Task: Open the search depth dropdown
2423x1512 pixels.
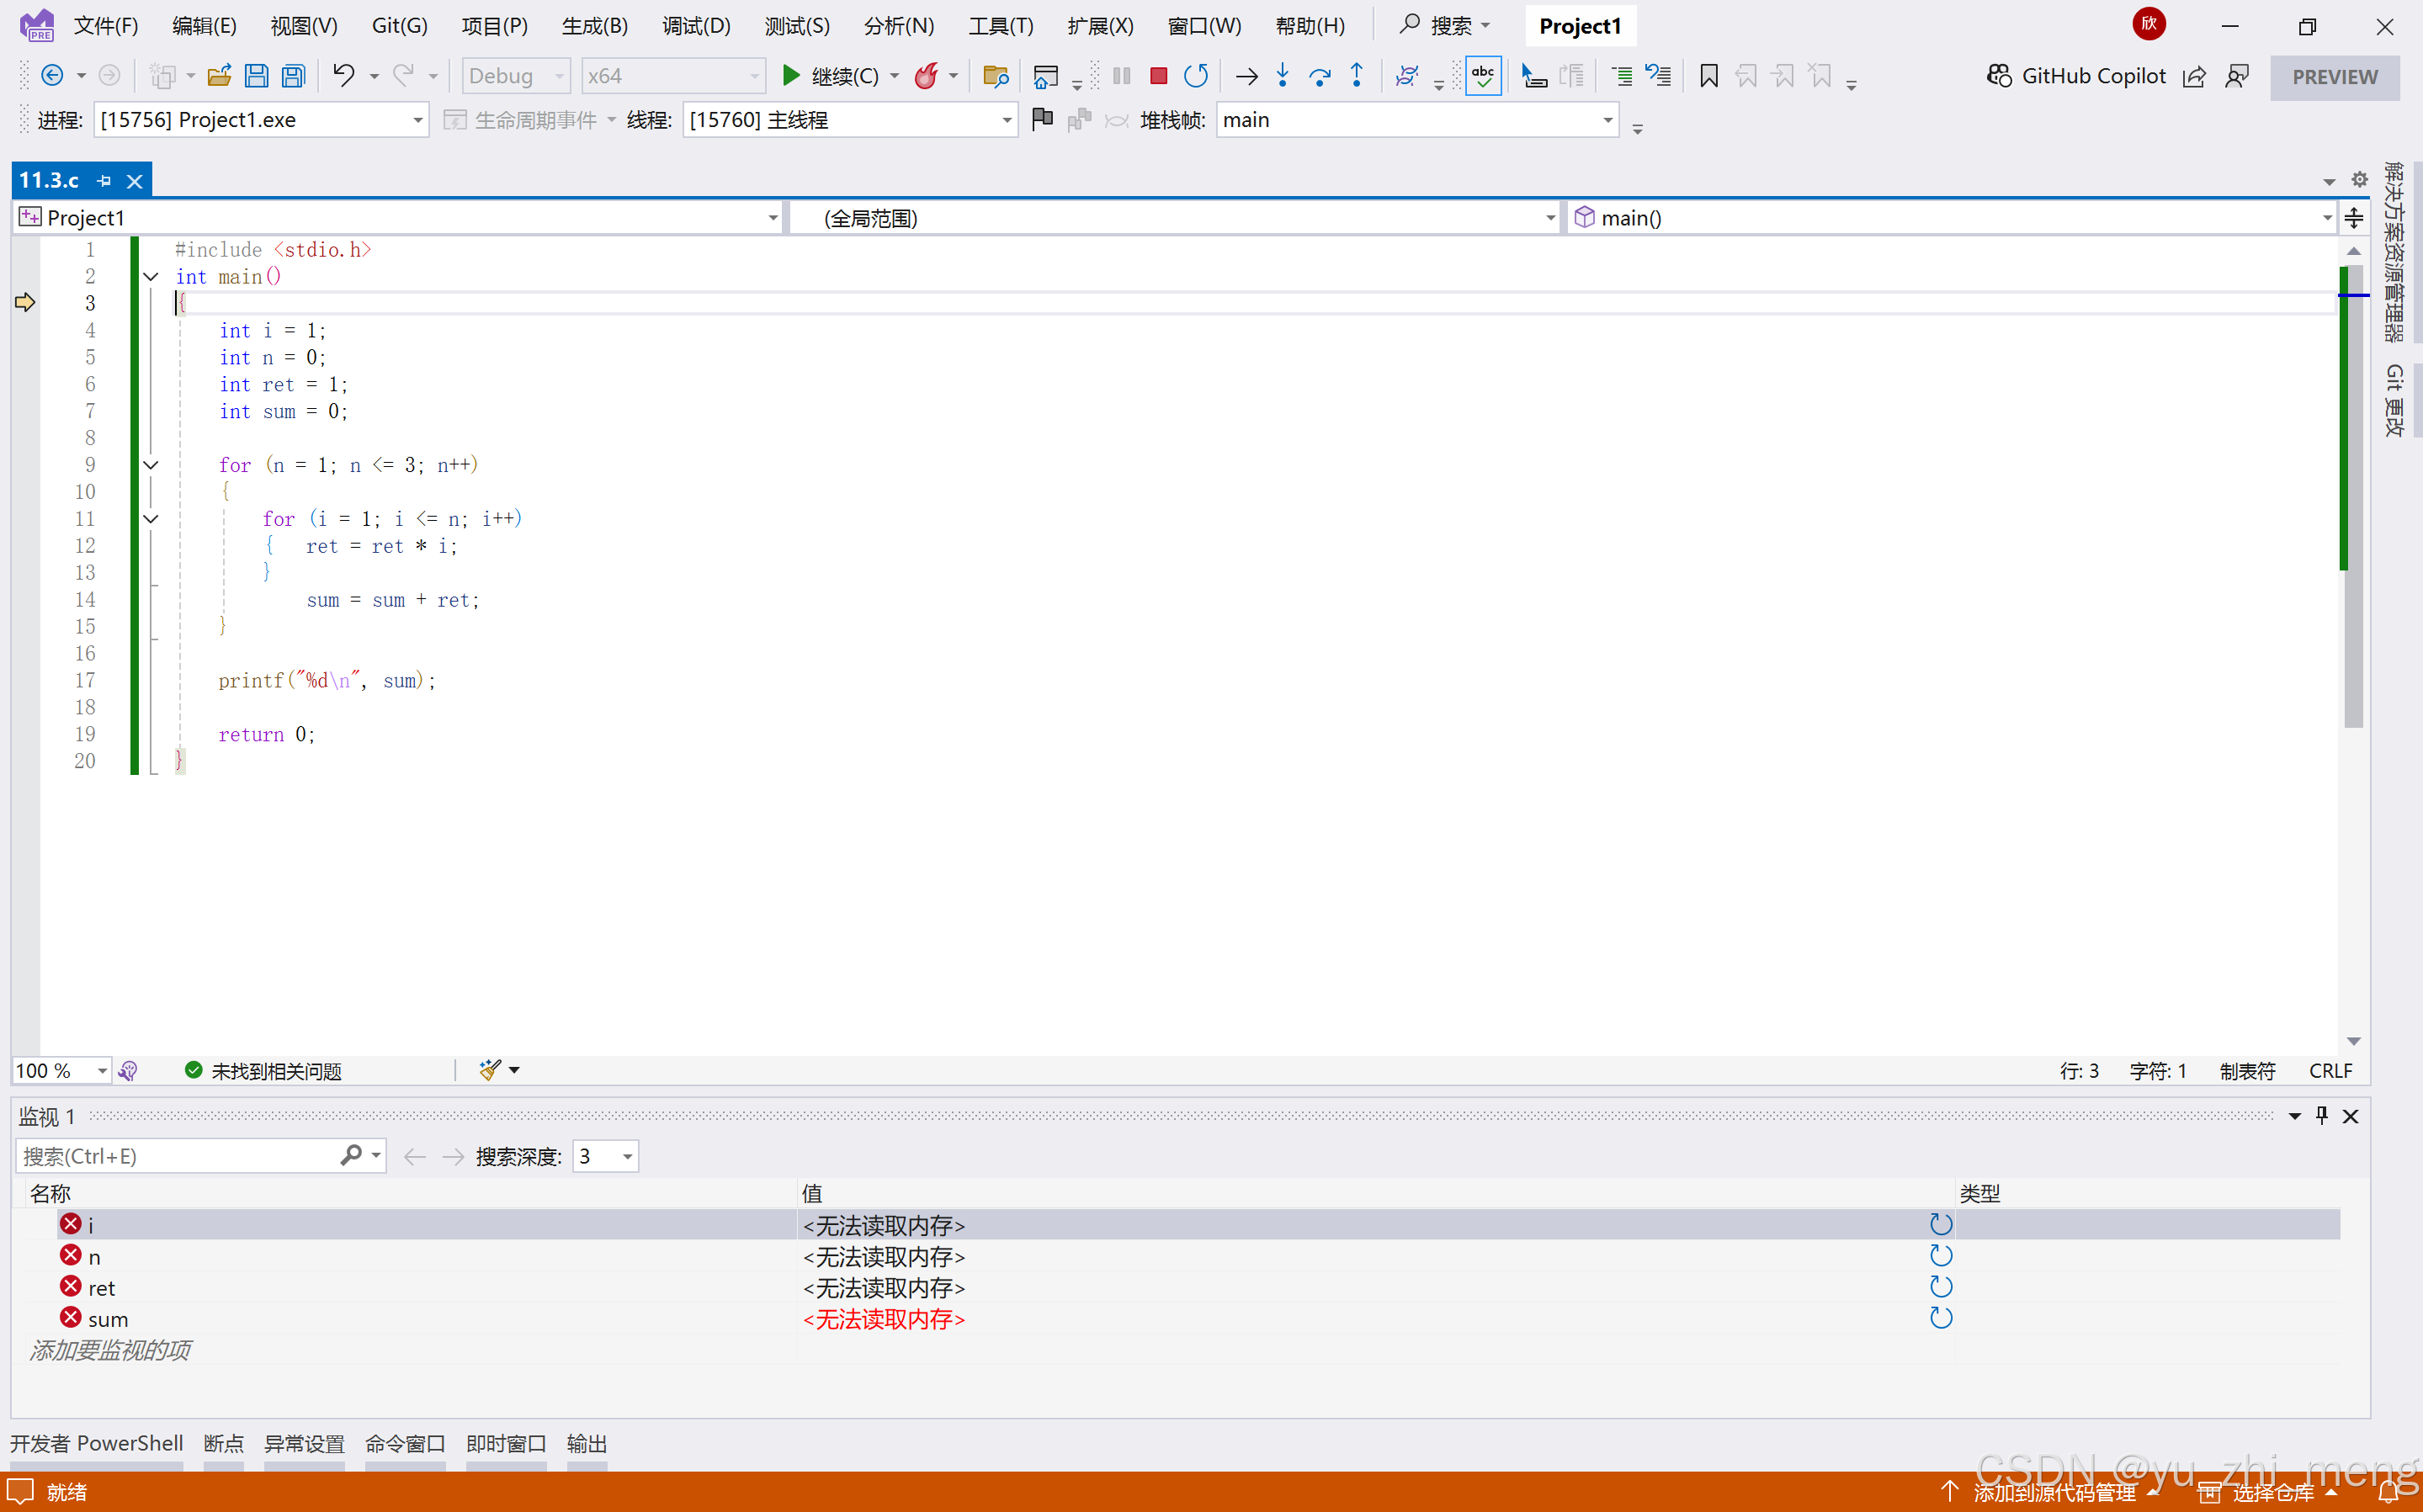Action: point(627,1157)
